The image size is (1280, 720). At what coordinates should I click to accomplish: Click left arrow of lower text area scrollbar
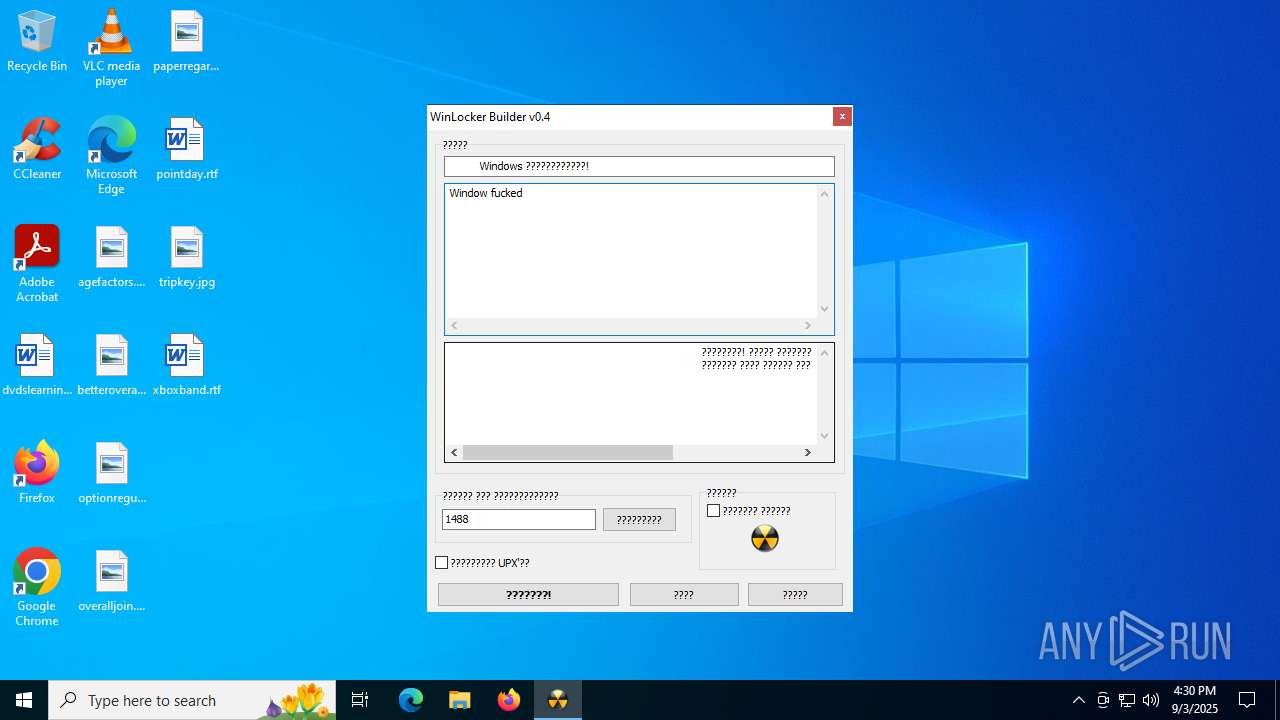click(x=454, y=453)
